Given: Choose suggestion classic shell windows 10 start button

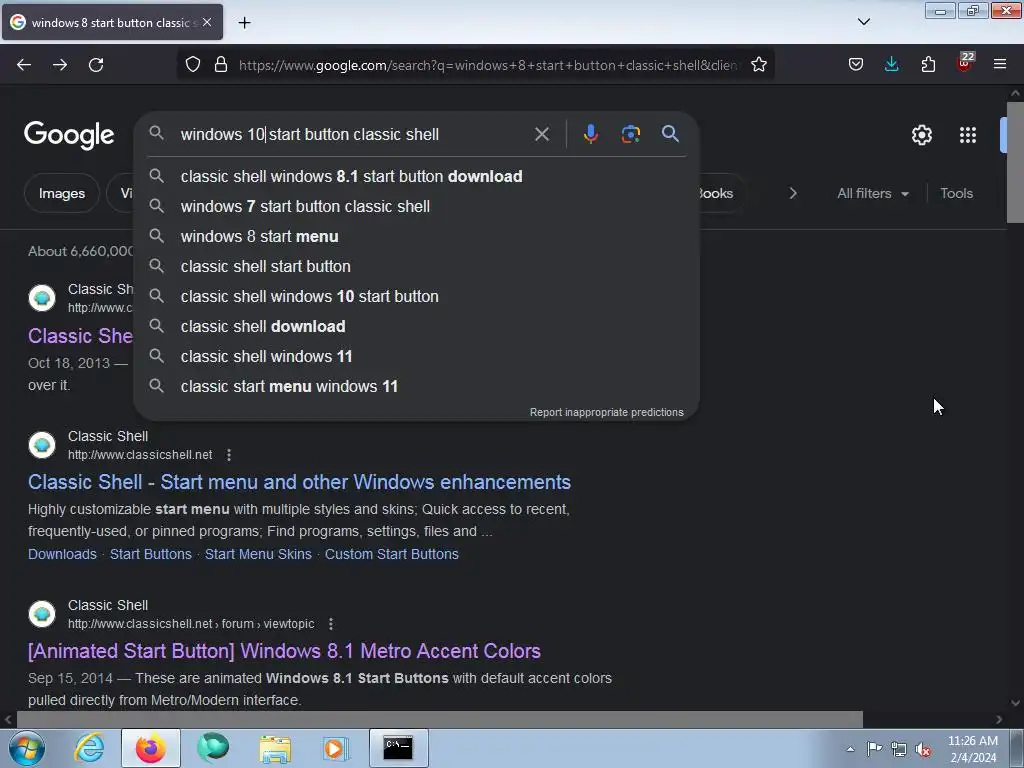Looking at the screenshot, I should [416, 296].
